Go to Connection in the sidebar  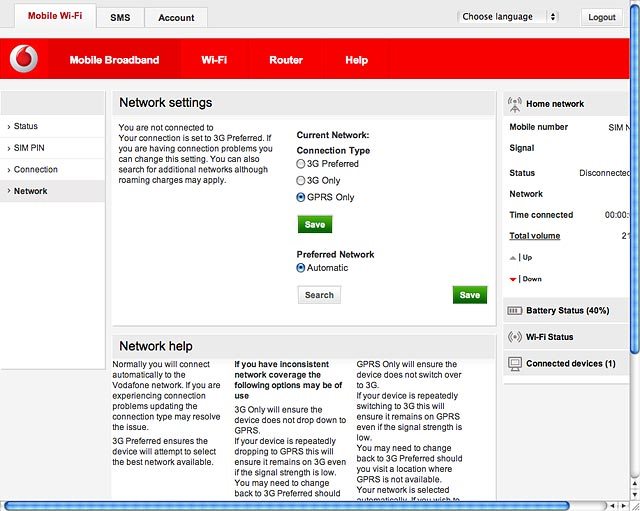point(53,169)
